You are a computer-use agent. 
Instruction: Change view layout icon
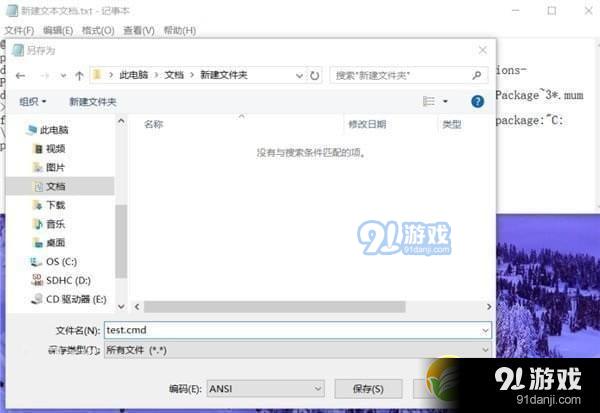coord(429,101)
